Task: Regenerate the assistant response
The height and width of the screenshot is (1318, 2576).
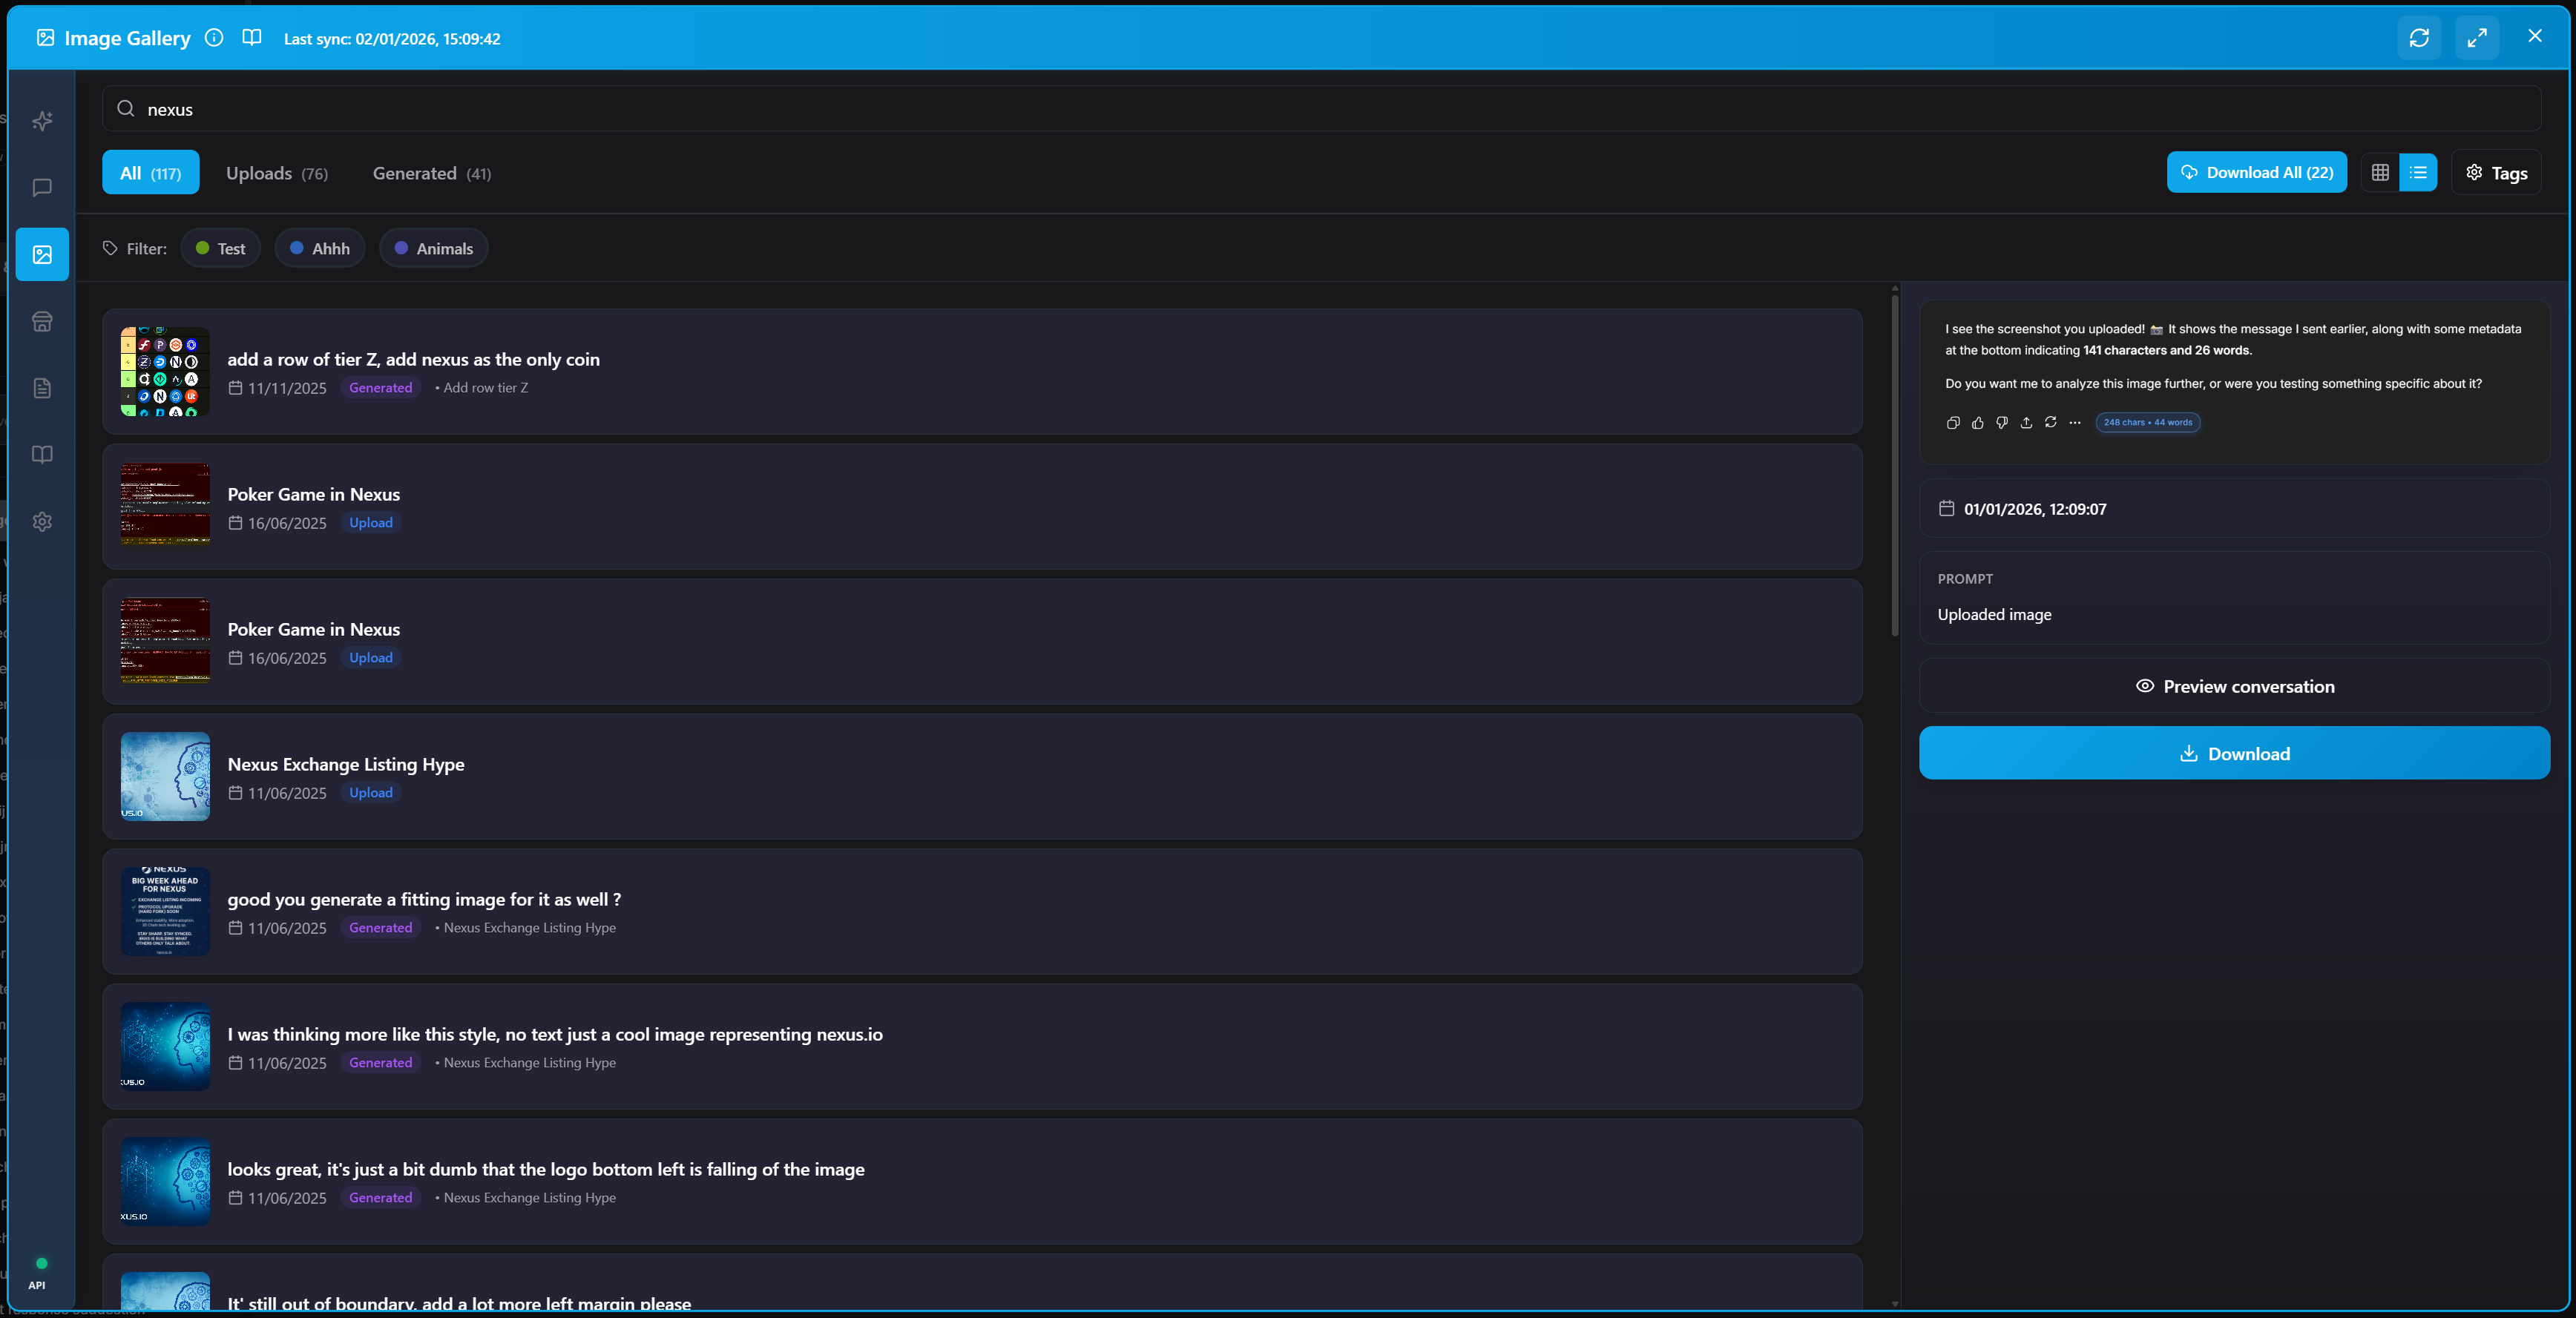Action: [2050, 422]
